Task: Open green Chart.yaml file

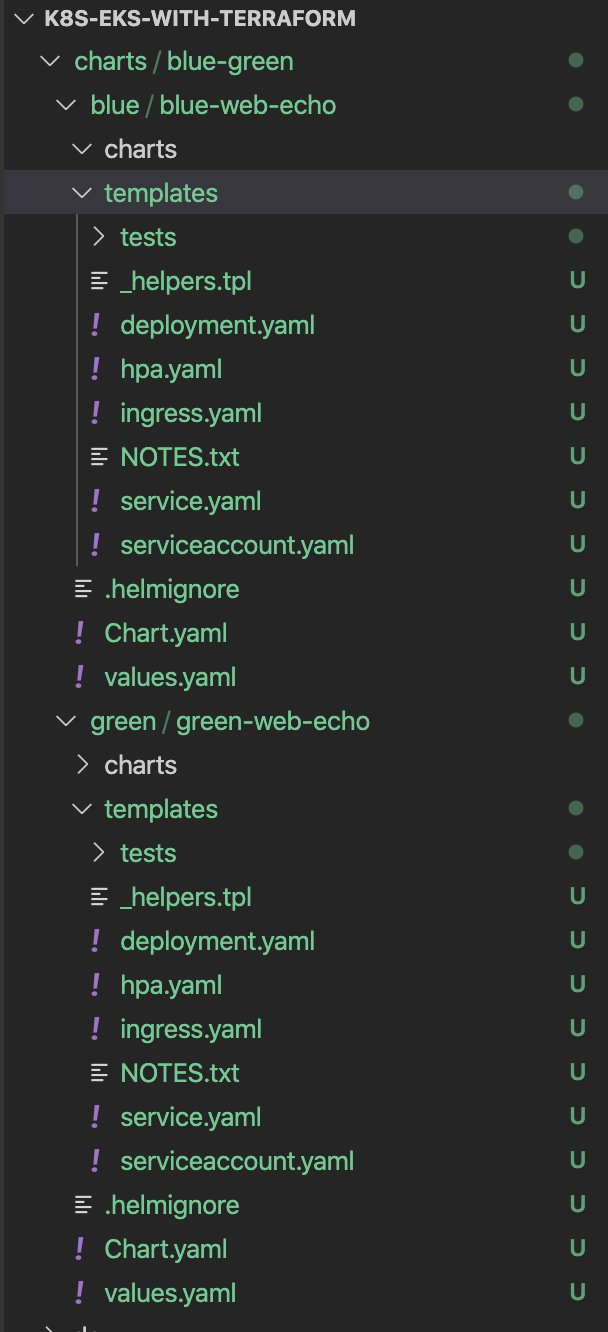Action: 165,1249
